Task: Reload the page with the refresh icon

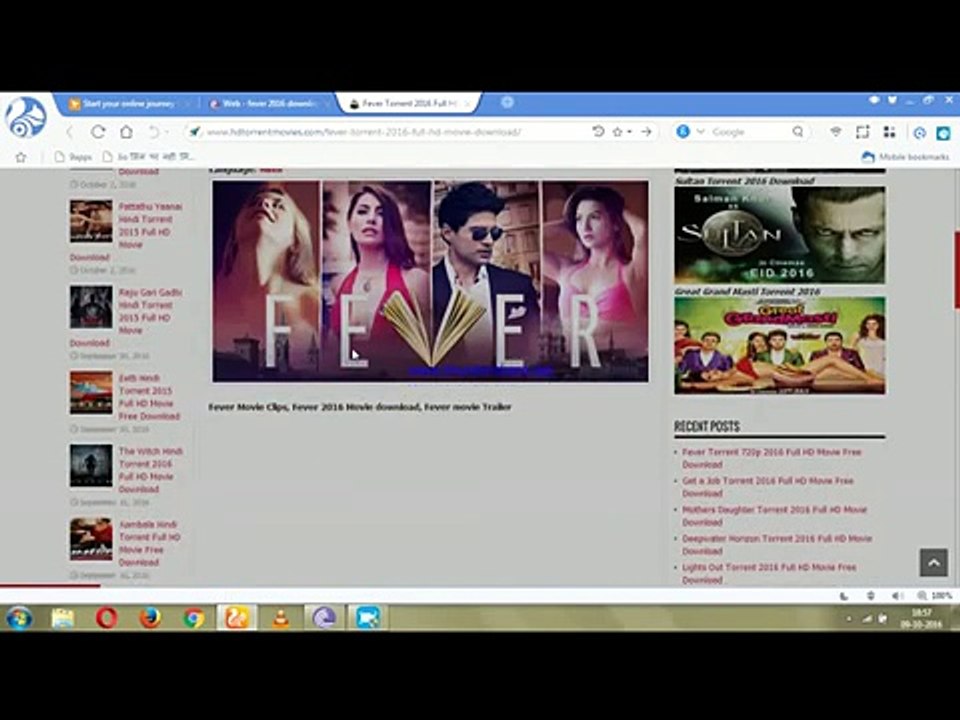Action: (98, 132)
